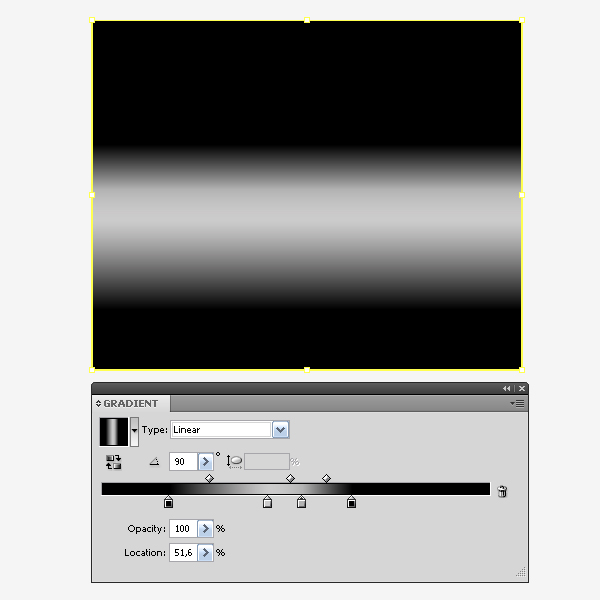The height and width of the screenshot is (600, 600).
Task: Click the panel resize grip corner
Action: [x=521, y=572]
